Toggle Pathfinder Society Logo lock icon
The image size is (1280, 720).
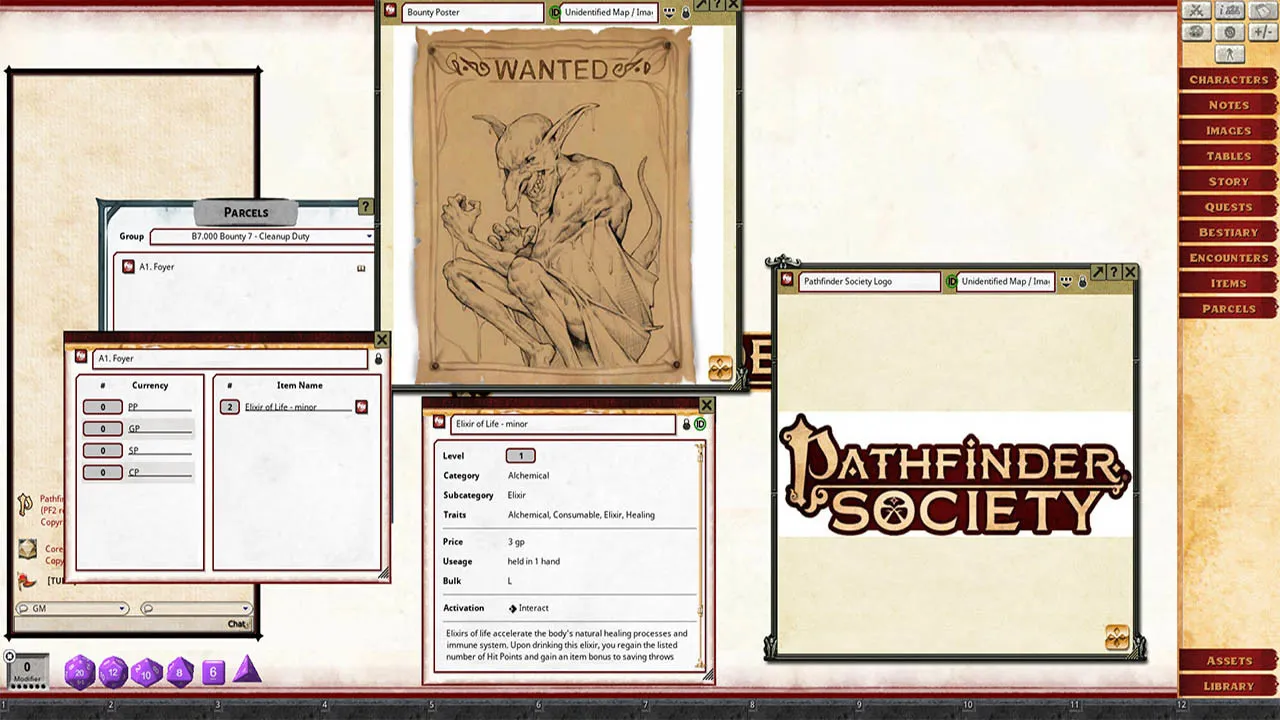tap(1083, 282)
